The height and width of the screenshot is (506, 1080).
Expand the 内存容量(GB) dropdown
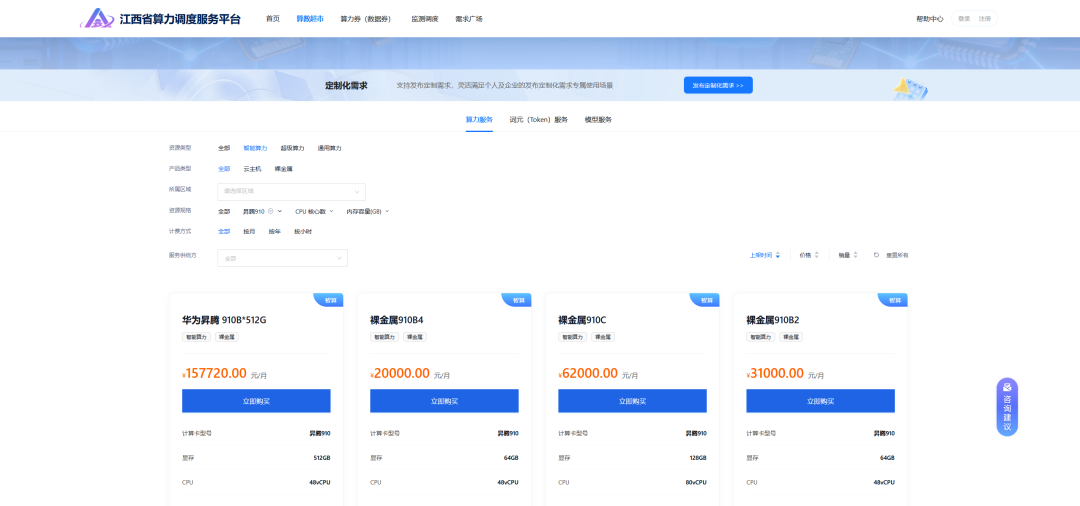(367, 211)
